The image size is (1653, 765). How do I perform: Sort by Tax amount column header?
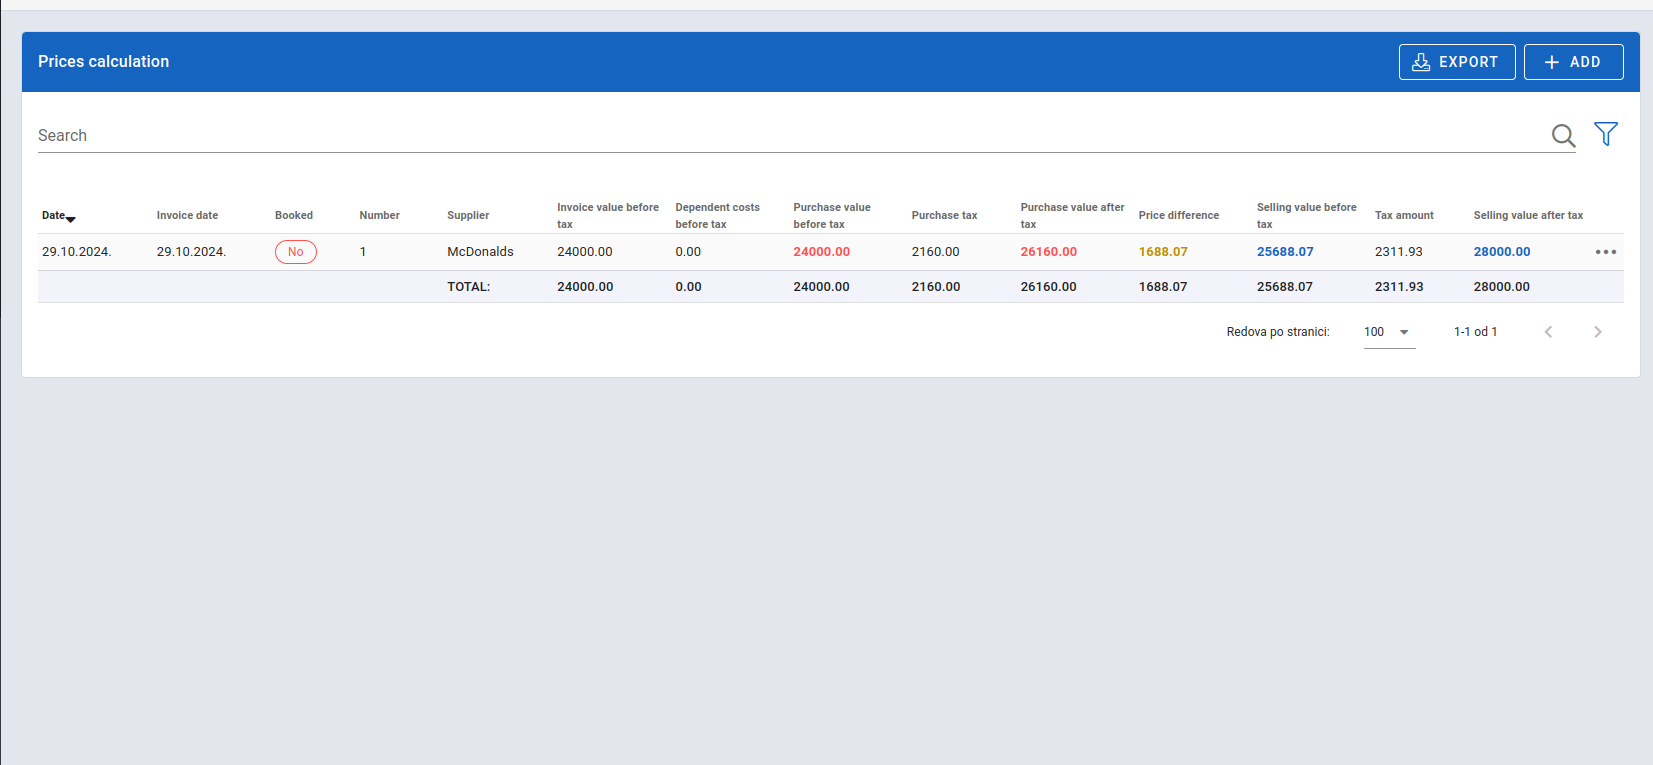click(x=1404, y=215)
